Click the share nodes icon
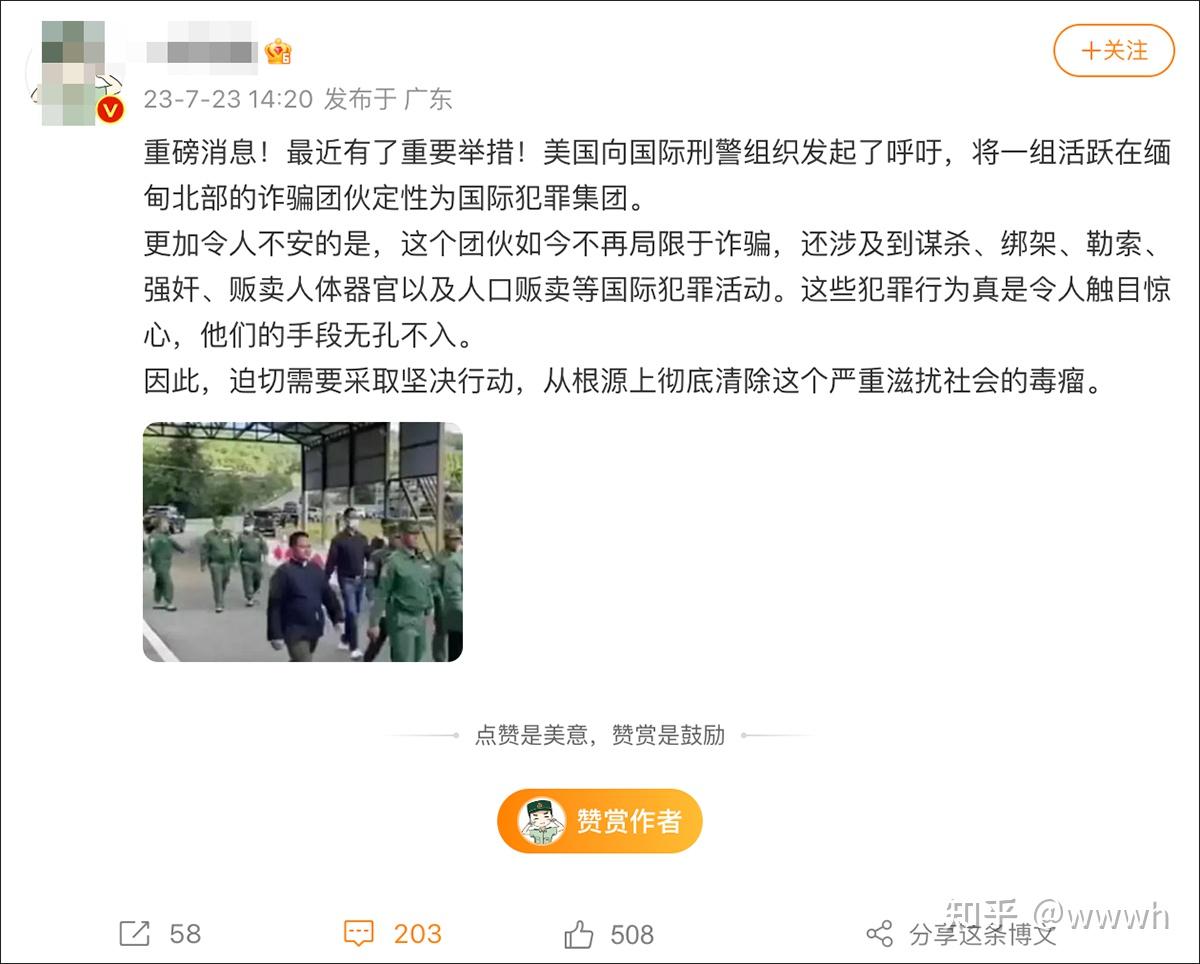Image resolution: width=1200 pixels, height=964 pixels. pos(879,934)
